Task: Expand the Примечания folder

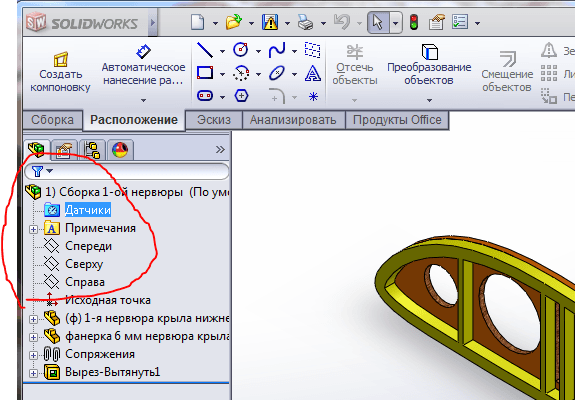Action: pyautogui.click(x=33, y=230)
